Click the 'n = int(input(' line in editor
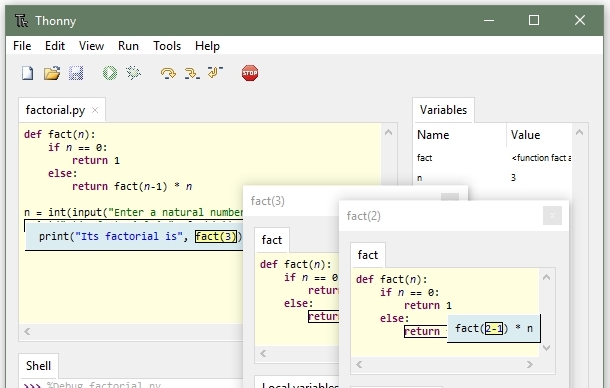 tap(133, 212)
